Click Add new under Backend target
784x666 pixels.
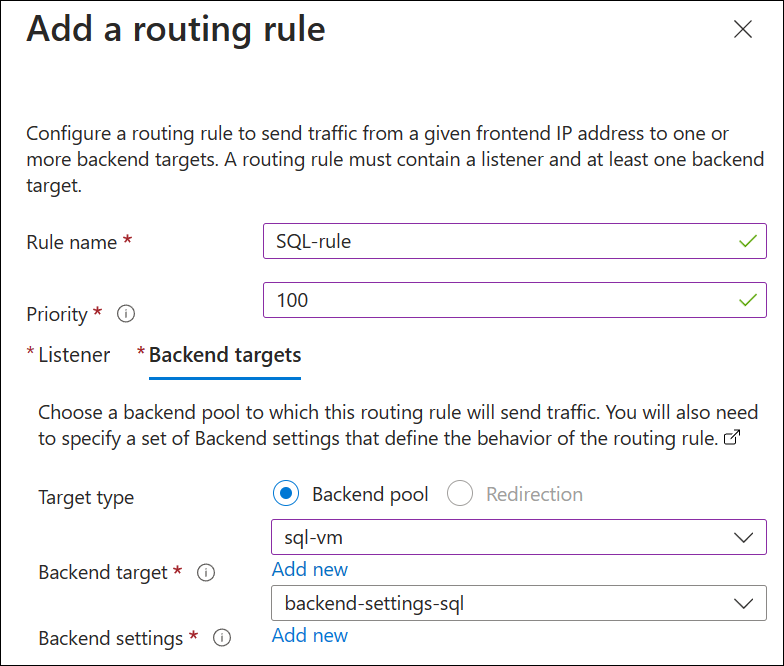tap(310, 570)
